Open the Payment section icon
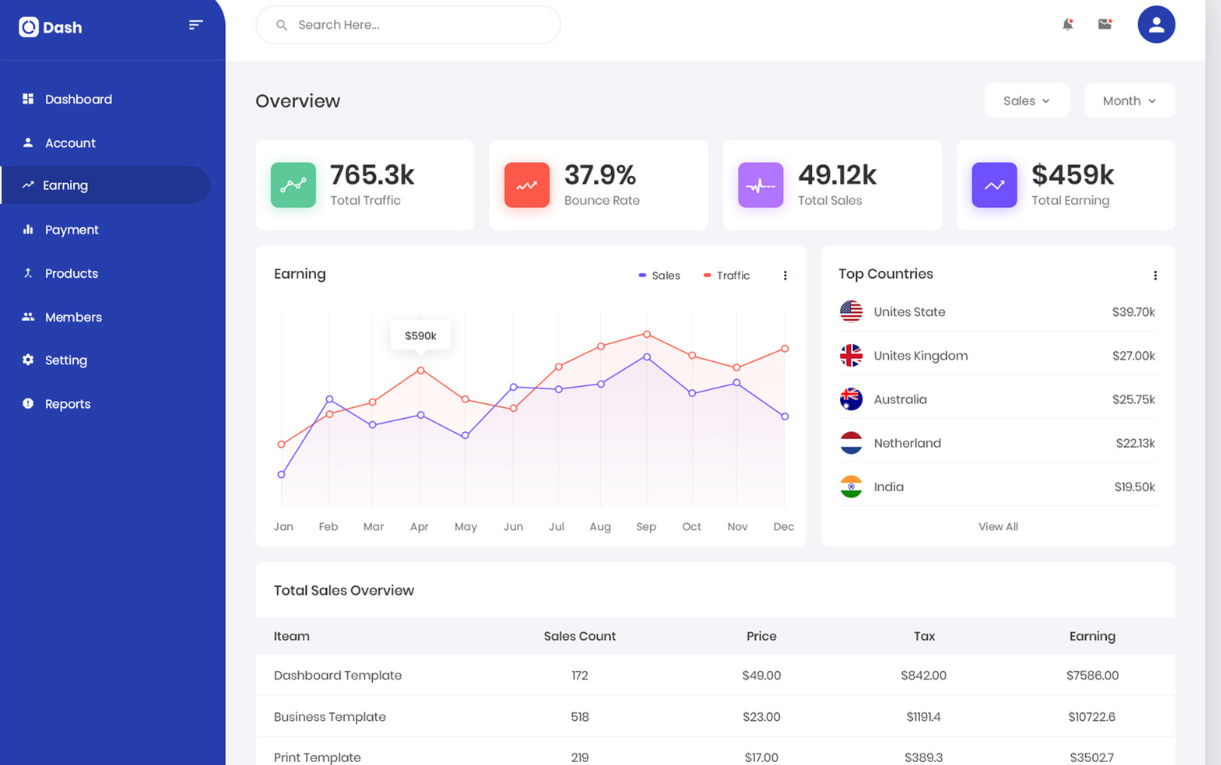1221x765 pixels. pos(27,229)
